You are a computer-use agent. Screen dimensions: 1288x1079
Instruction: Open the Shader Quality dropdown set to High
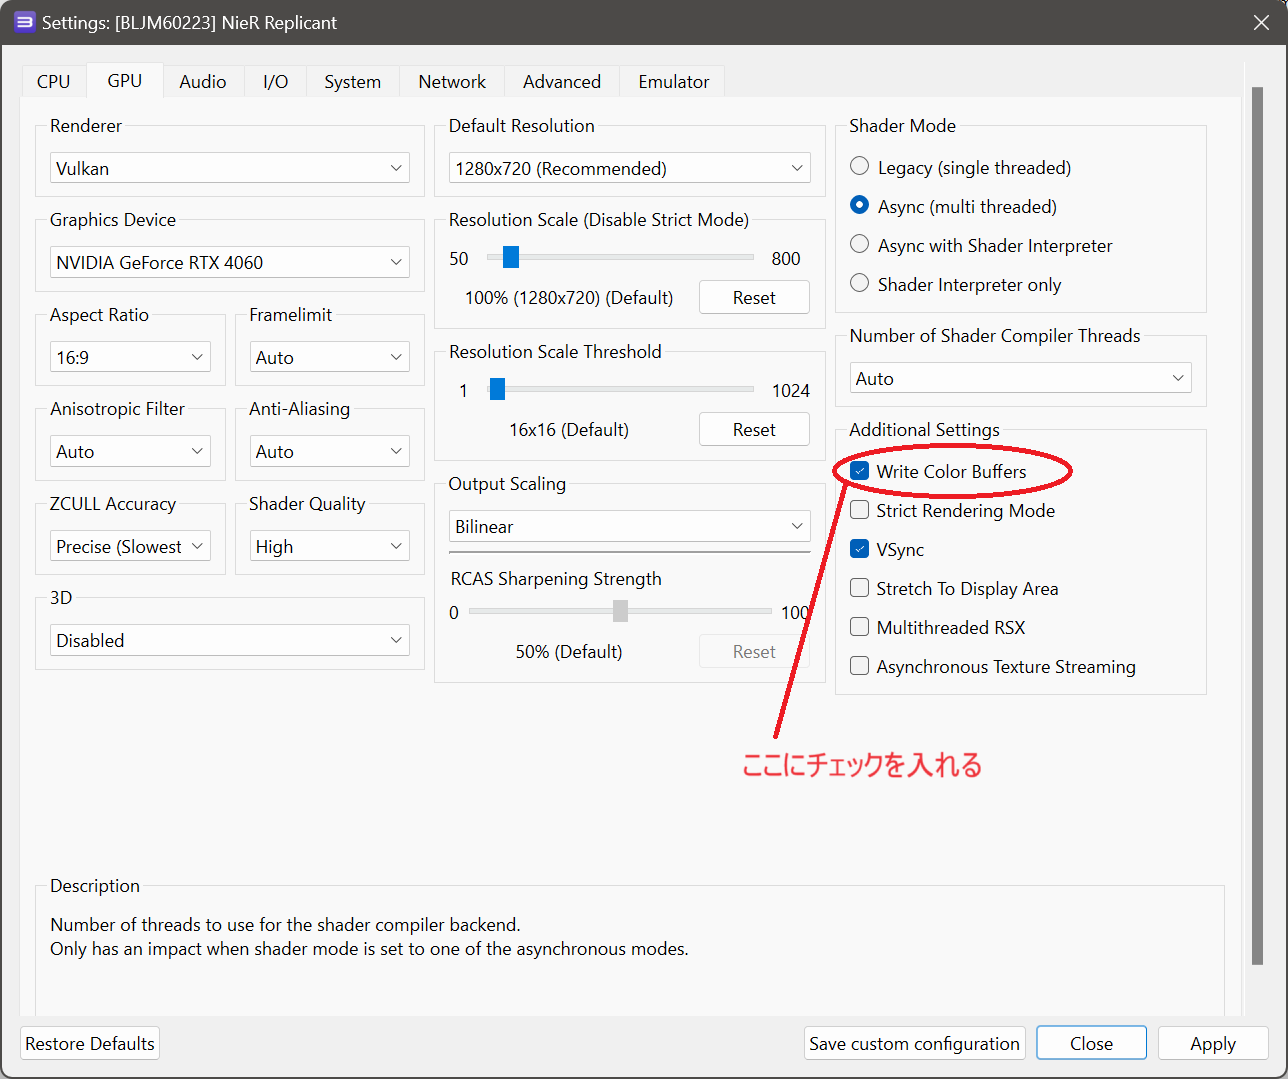pos(330,546)
